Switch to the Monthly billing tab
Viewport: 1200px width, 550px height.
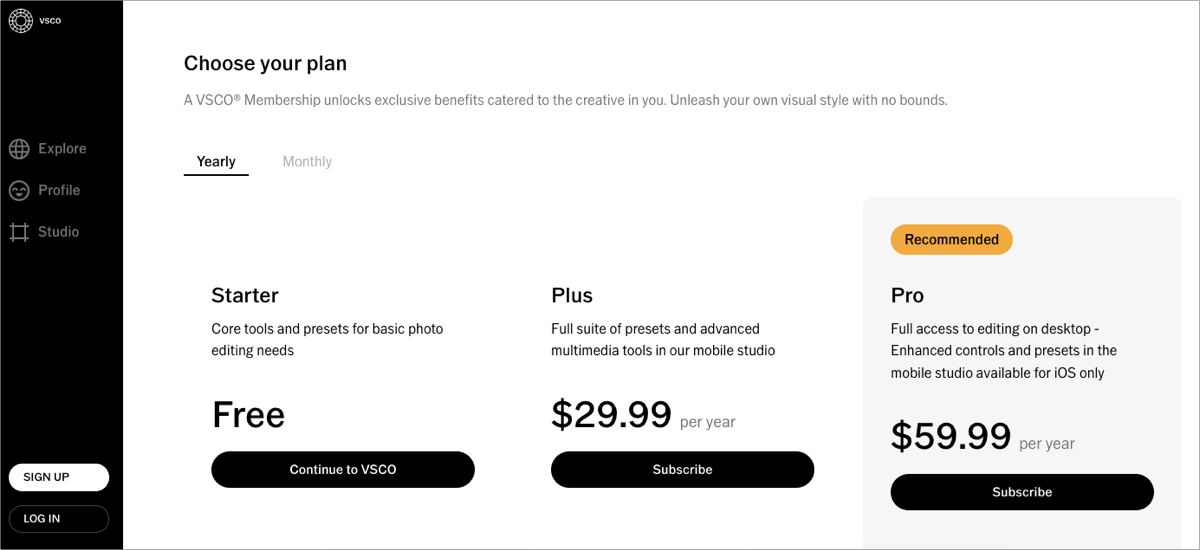coord(307,162)
